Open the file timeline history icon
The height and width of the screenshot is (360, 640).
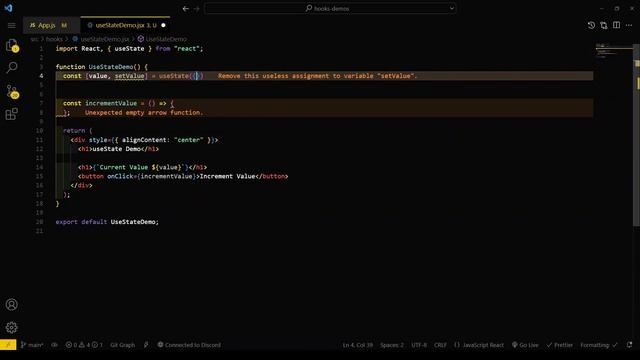(591, 25)
